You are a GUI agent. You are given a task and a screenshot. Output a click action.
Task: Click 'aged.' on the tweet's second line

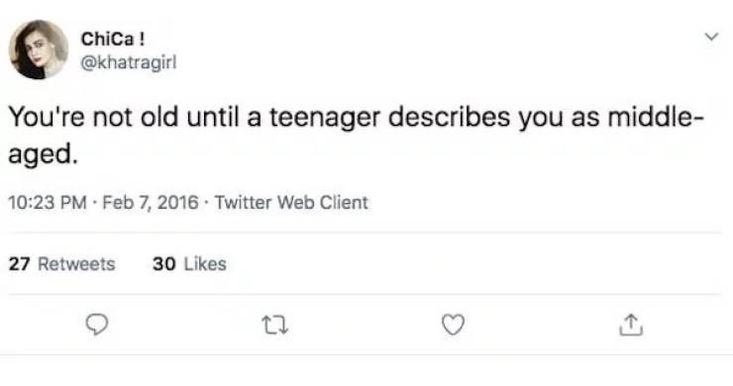[x=43, y=155]
